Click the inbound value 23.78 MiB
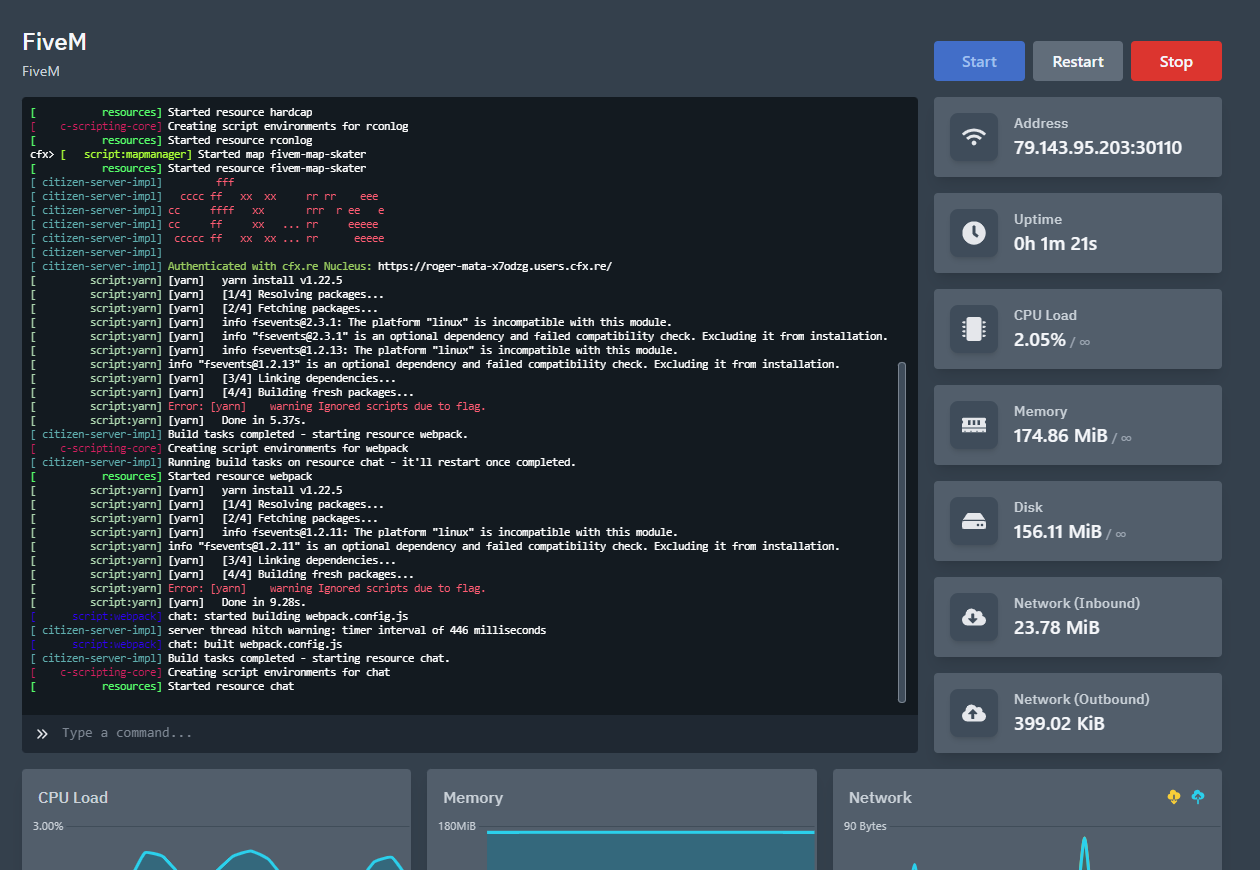This screenshot has height=870, width=1260. coord(1057,628)
